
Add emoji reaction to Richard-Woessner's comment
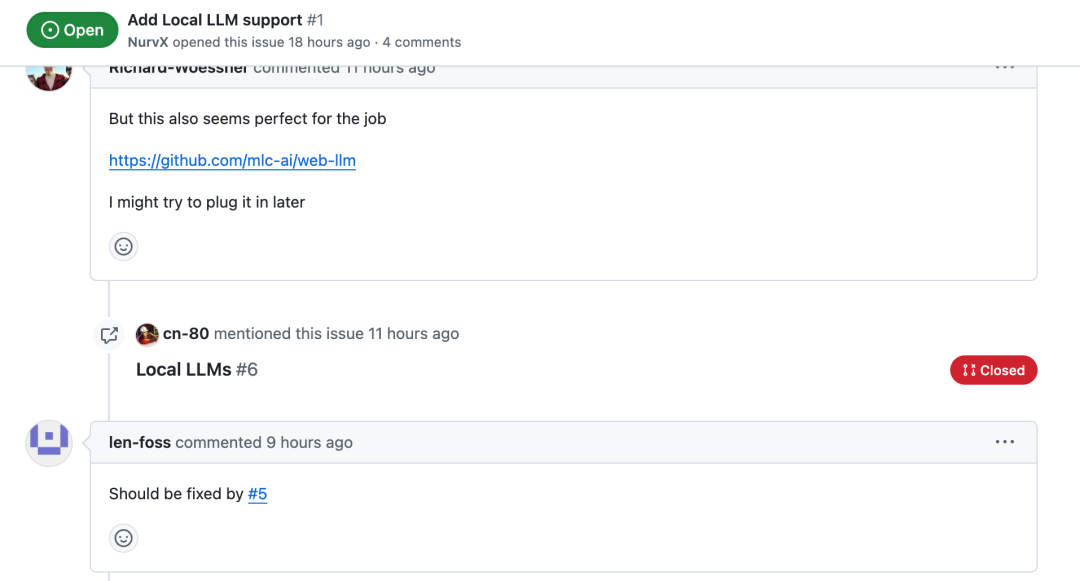coord(123,246)
